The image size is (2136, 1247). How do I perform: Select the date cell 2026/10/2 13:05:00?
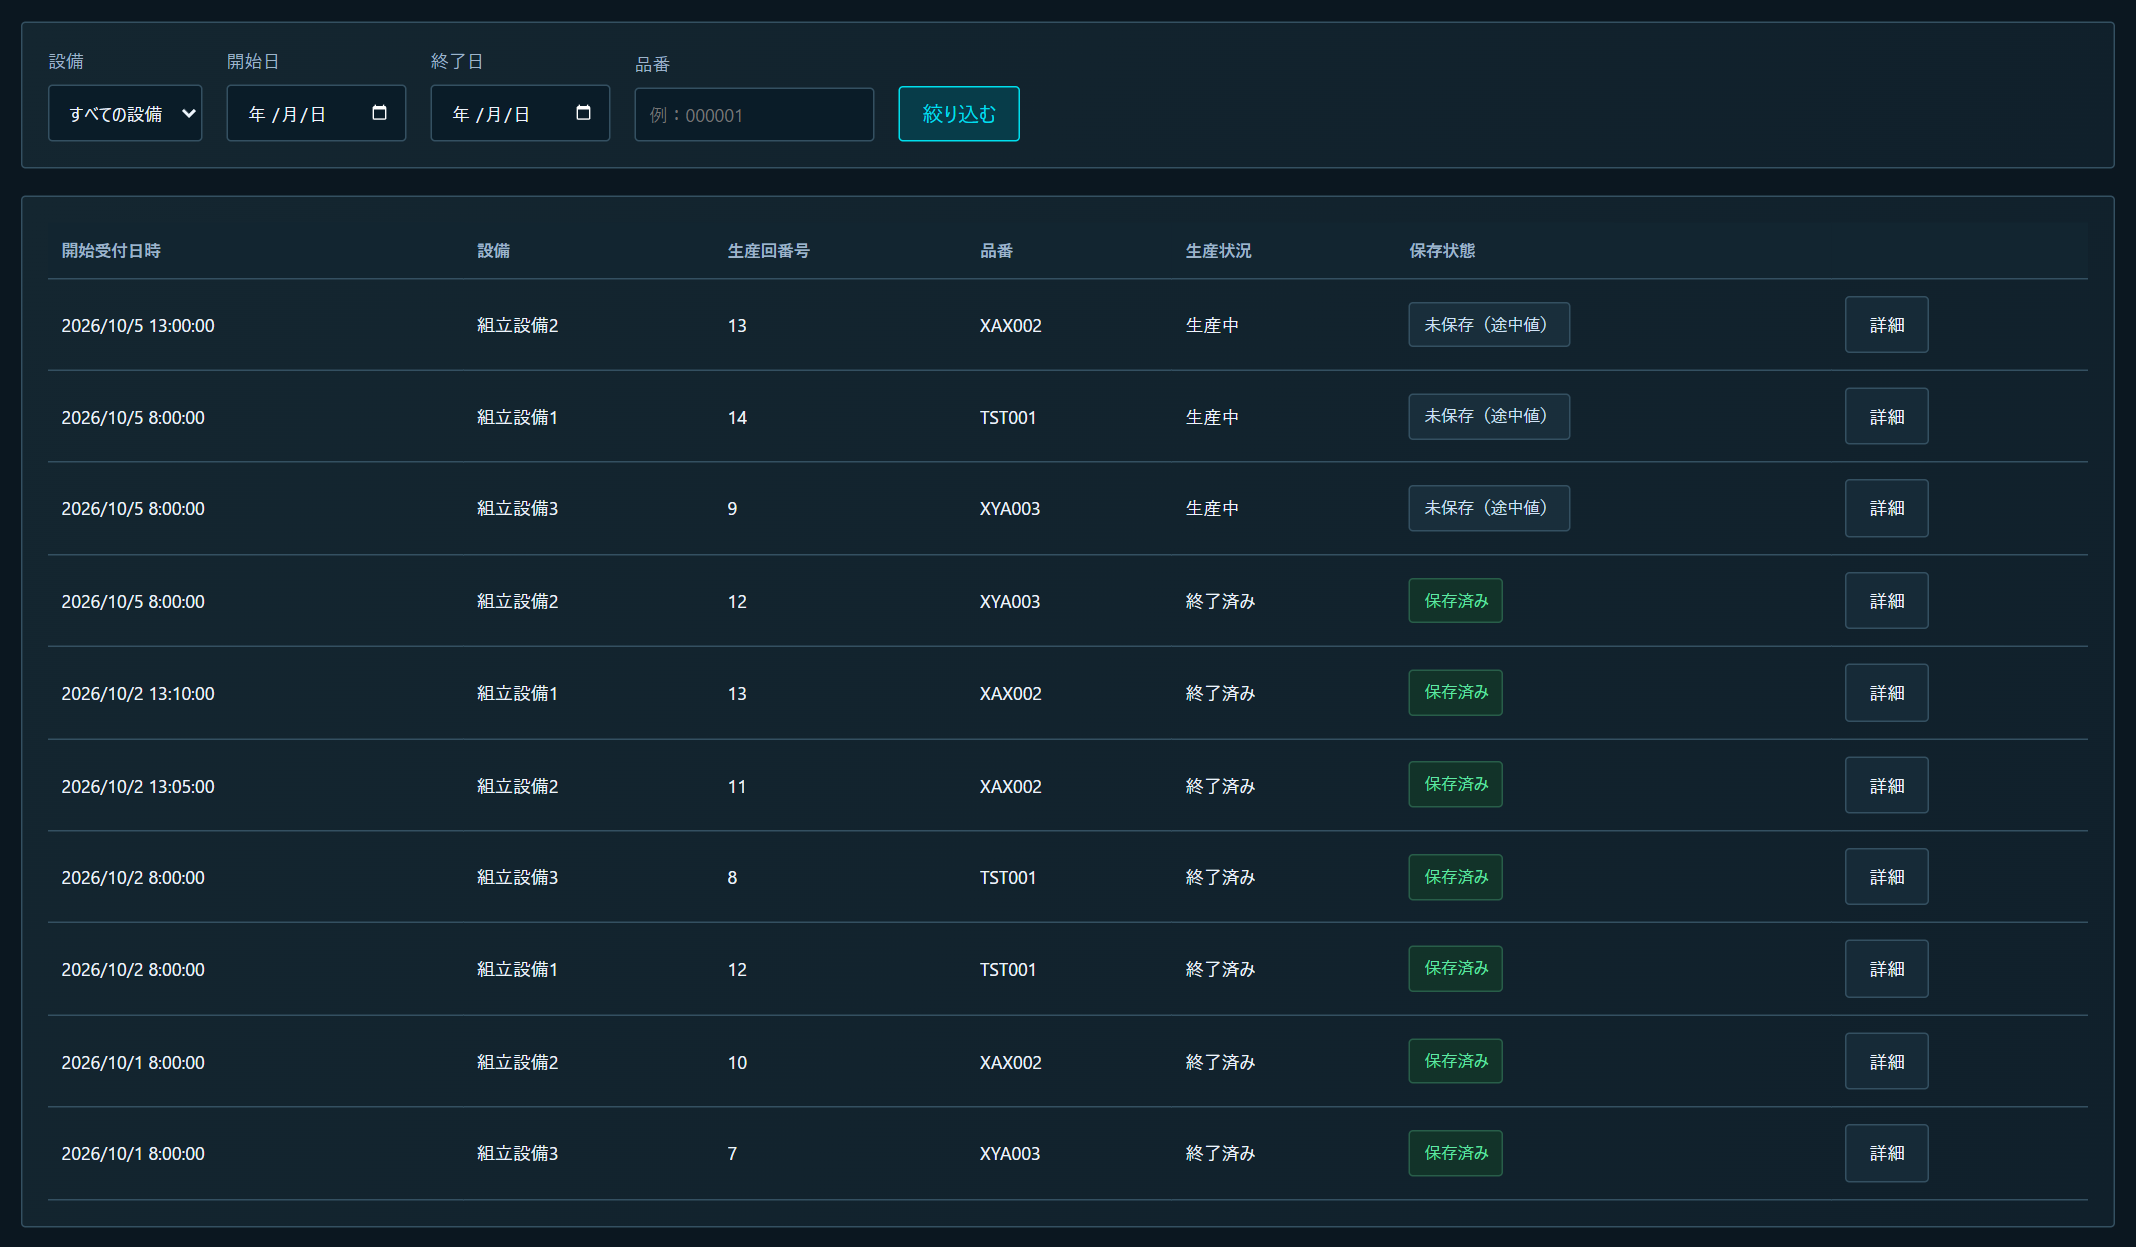138,786
